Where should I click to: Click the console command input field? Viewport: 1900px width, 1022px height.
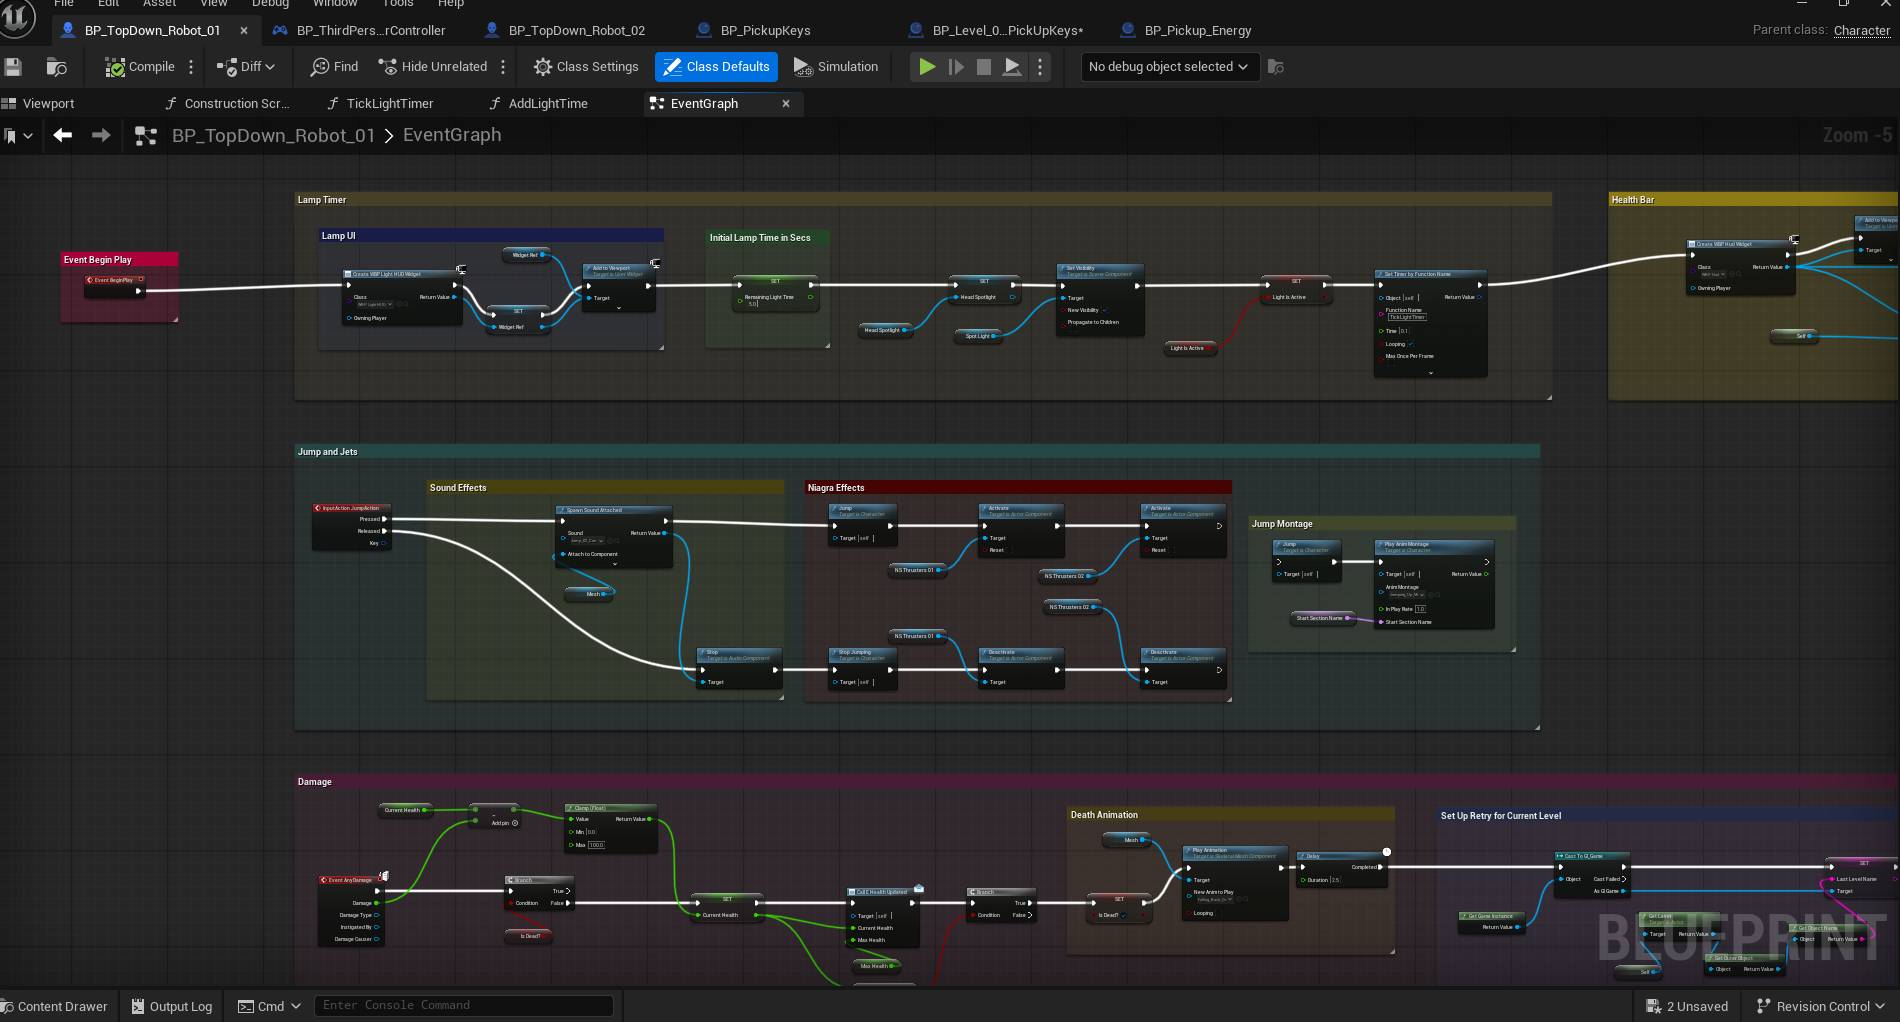tap(464, 1005)
